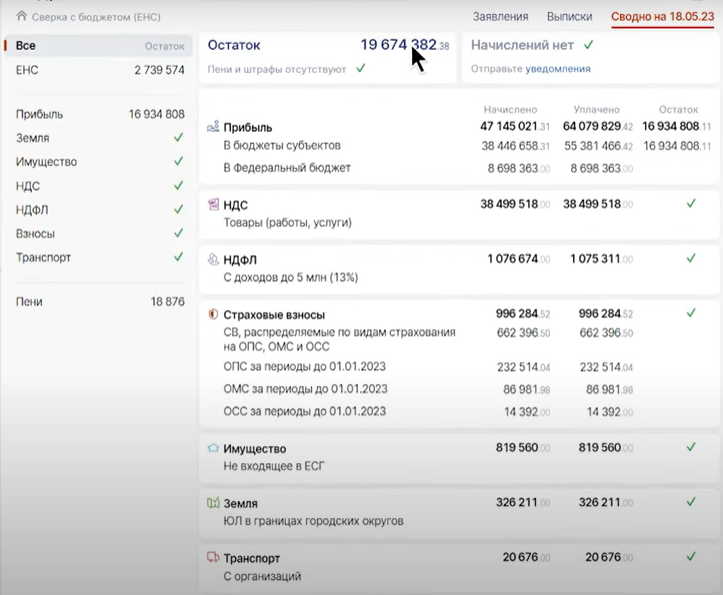Click the checkmark in the НДС row
723x595 pixels.
click(x=691, y=203)
